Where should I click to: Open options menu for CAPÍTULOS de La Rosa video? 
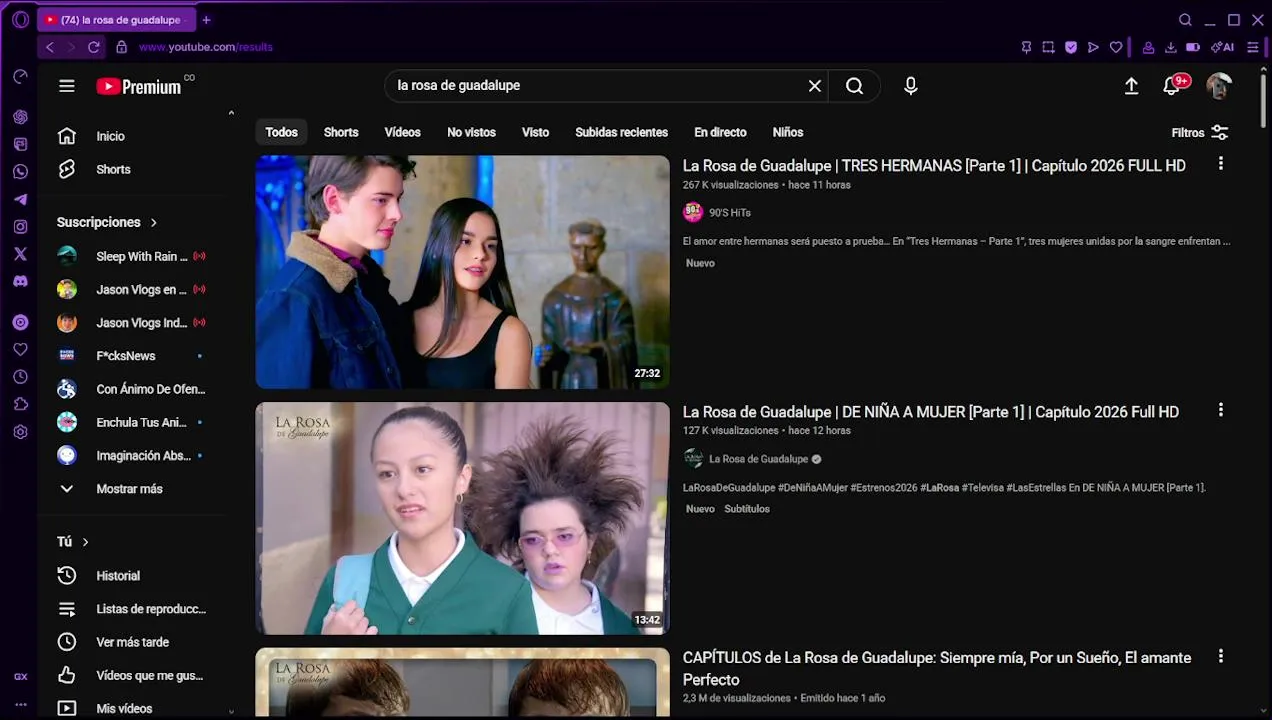click(x=1220, y=656)
